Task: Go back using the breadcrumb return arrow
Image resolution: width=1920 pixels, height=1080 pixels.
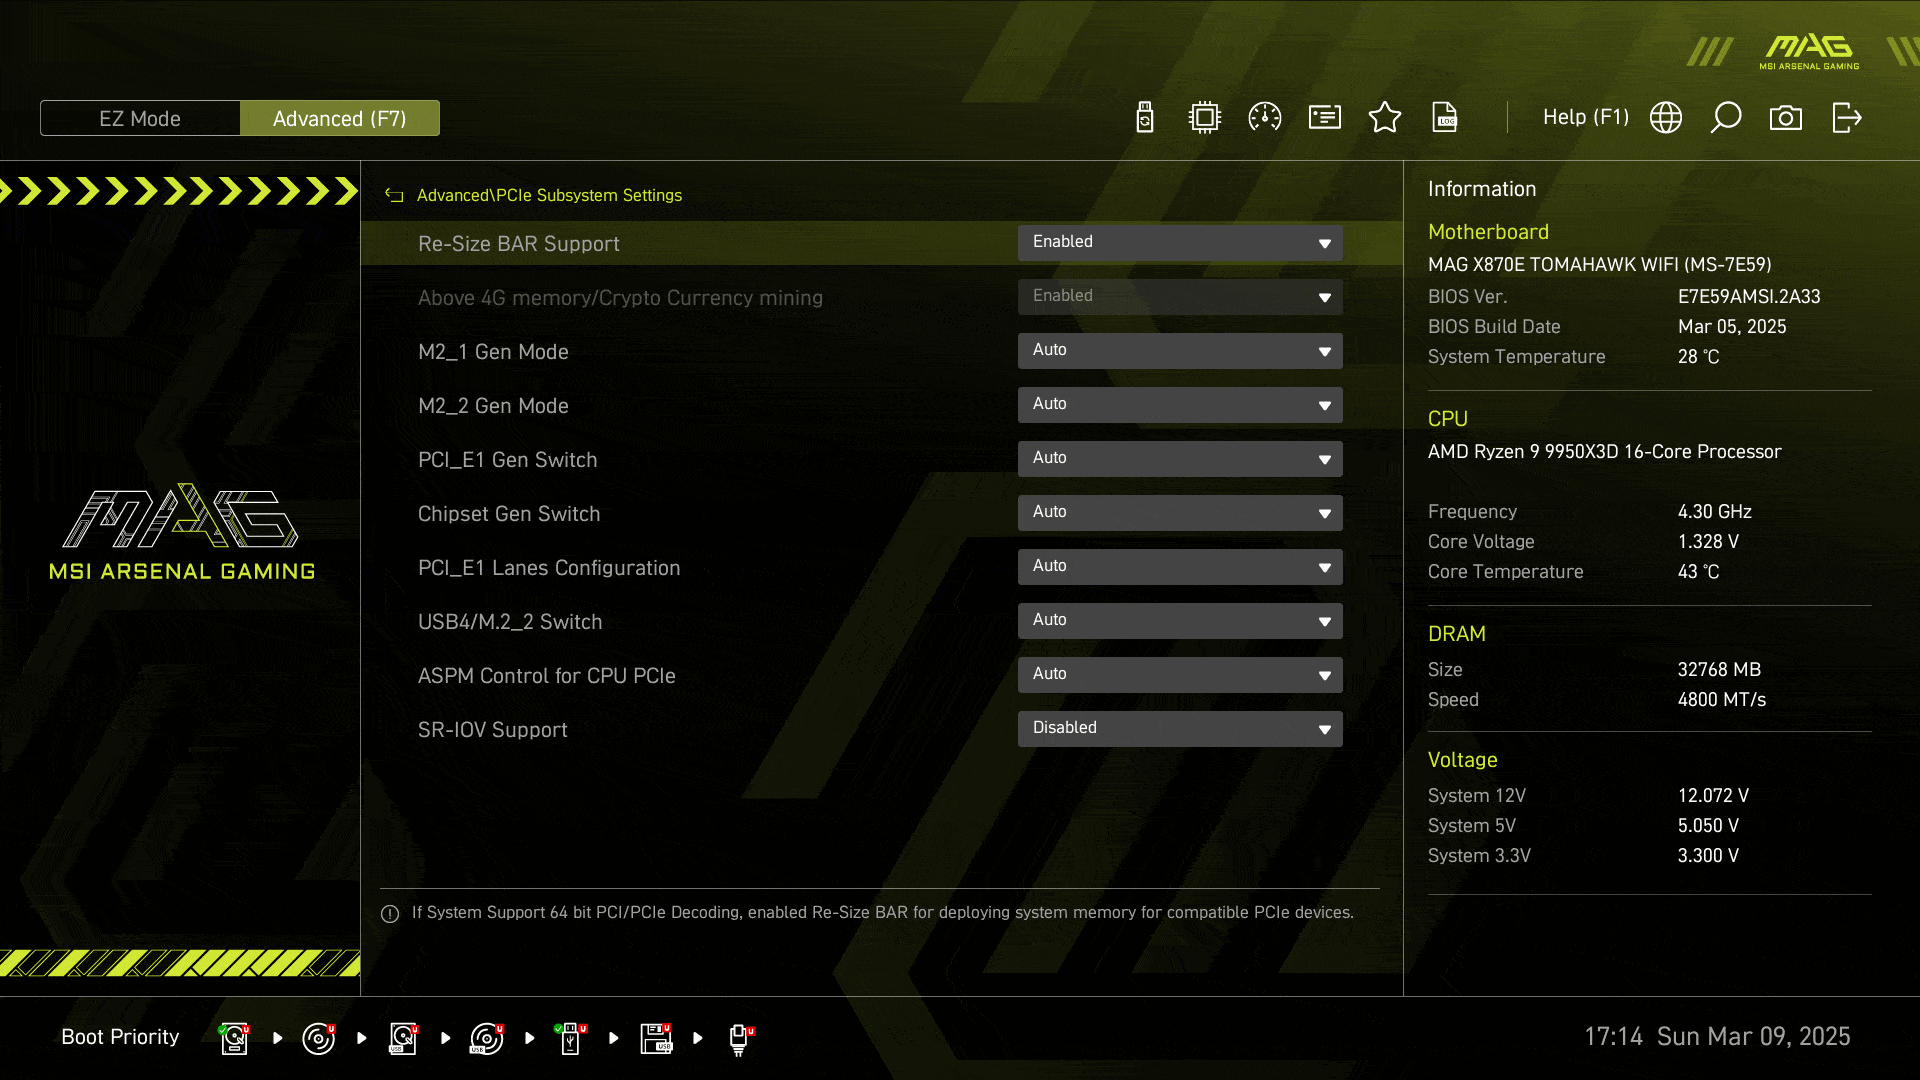Action: pyautogui.click(x=395, y=196)
